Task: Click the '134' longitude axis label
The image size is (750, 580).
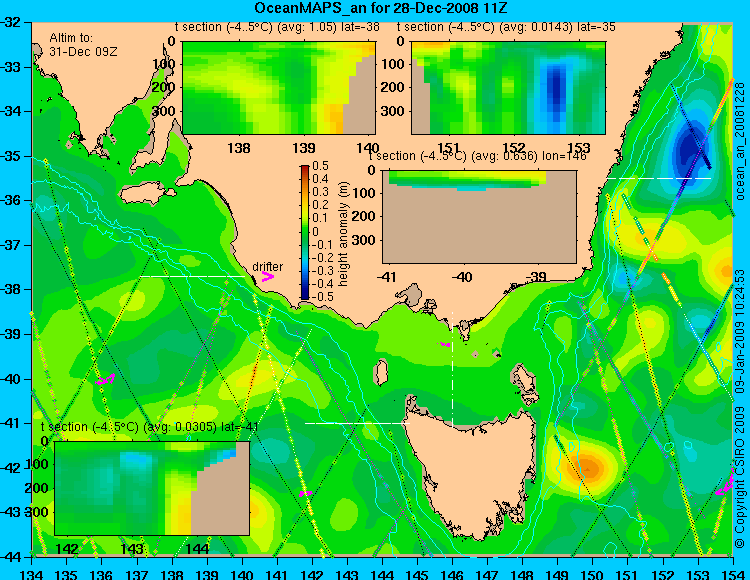Action: [33, 574]
